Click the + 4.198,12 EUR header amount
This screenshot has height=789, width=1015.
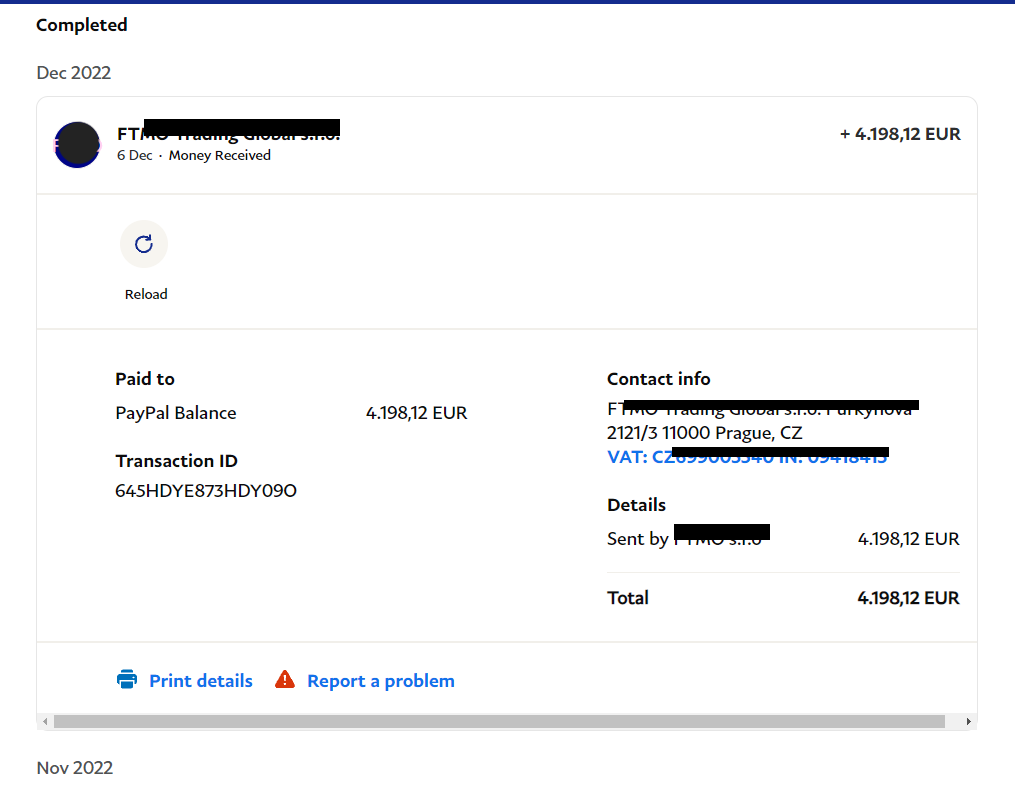(x=900, y=134)
